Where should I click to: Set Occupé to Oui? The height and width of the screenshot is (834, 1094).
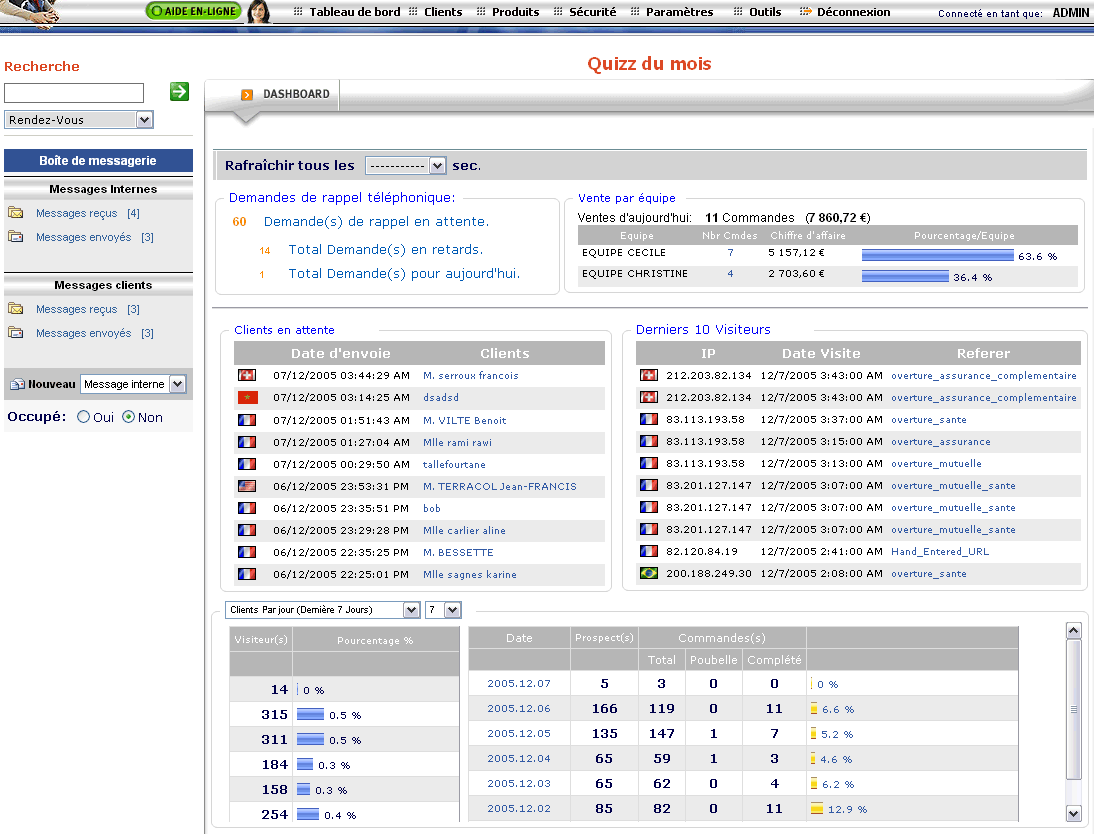pyautogui.click(x=84, y=417)
